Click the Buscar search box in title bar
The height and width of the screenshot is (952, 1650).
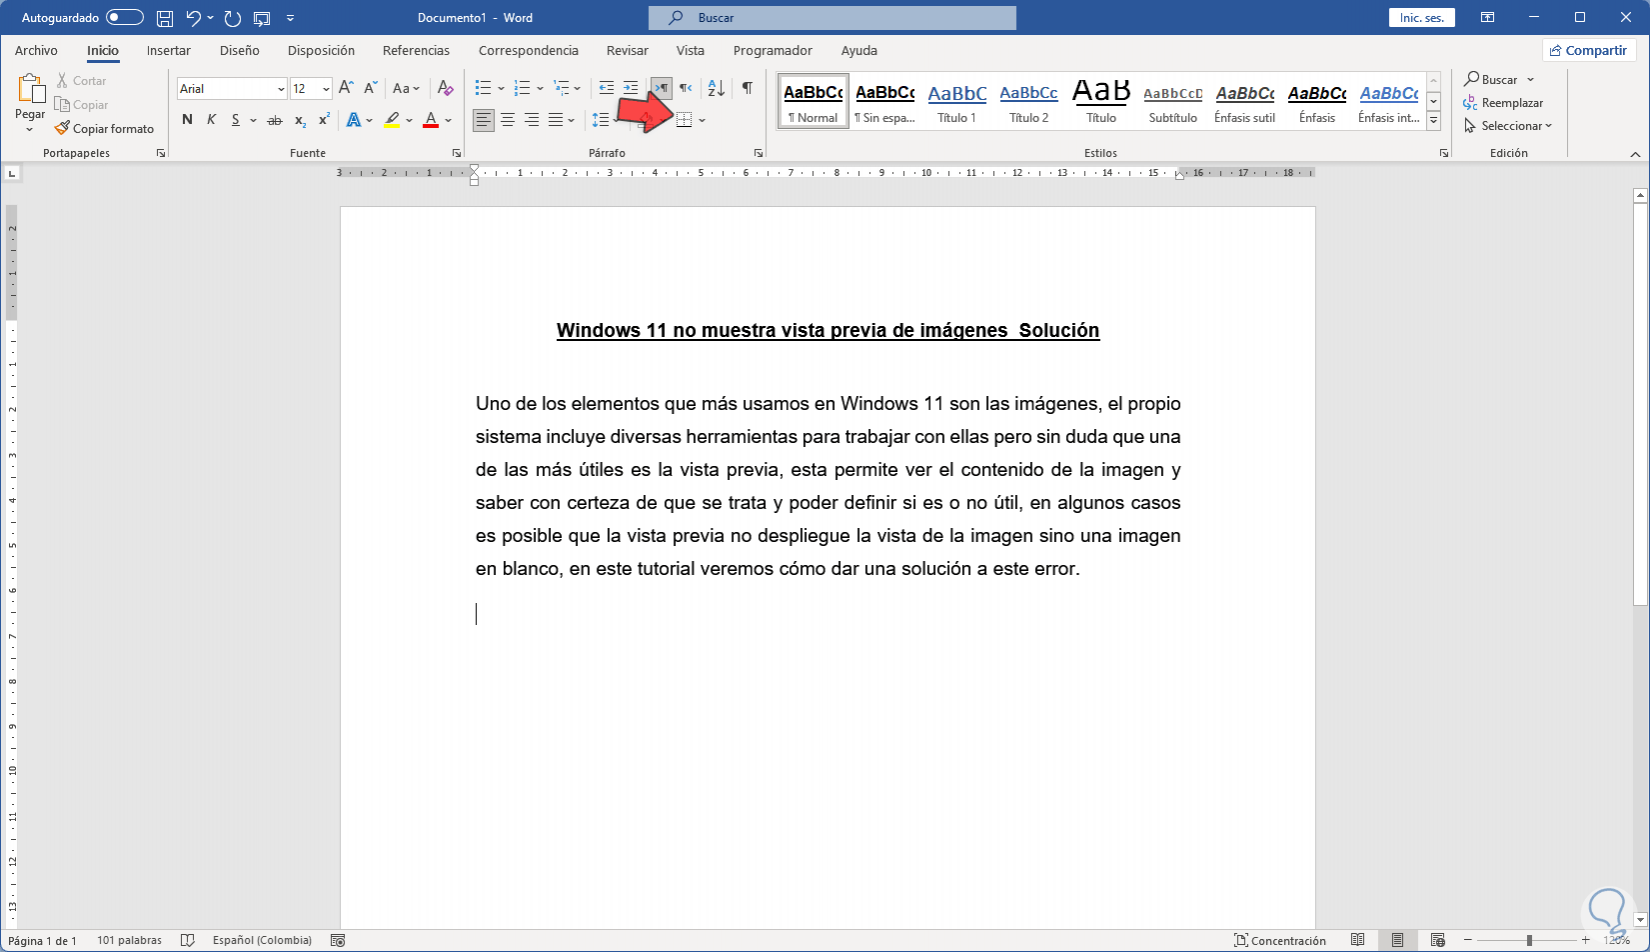pos(832,18)
